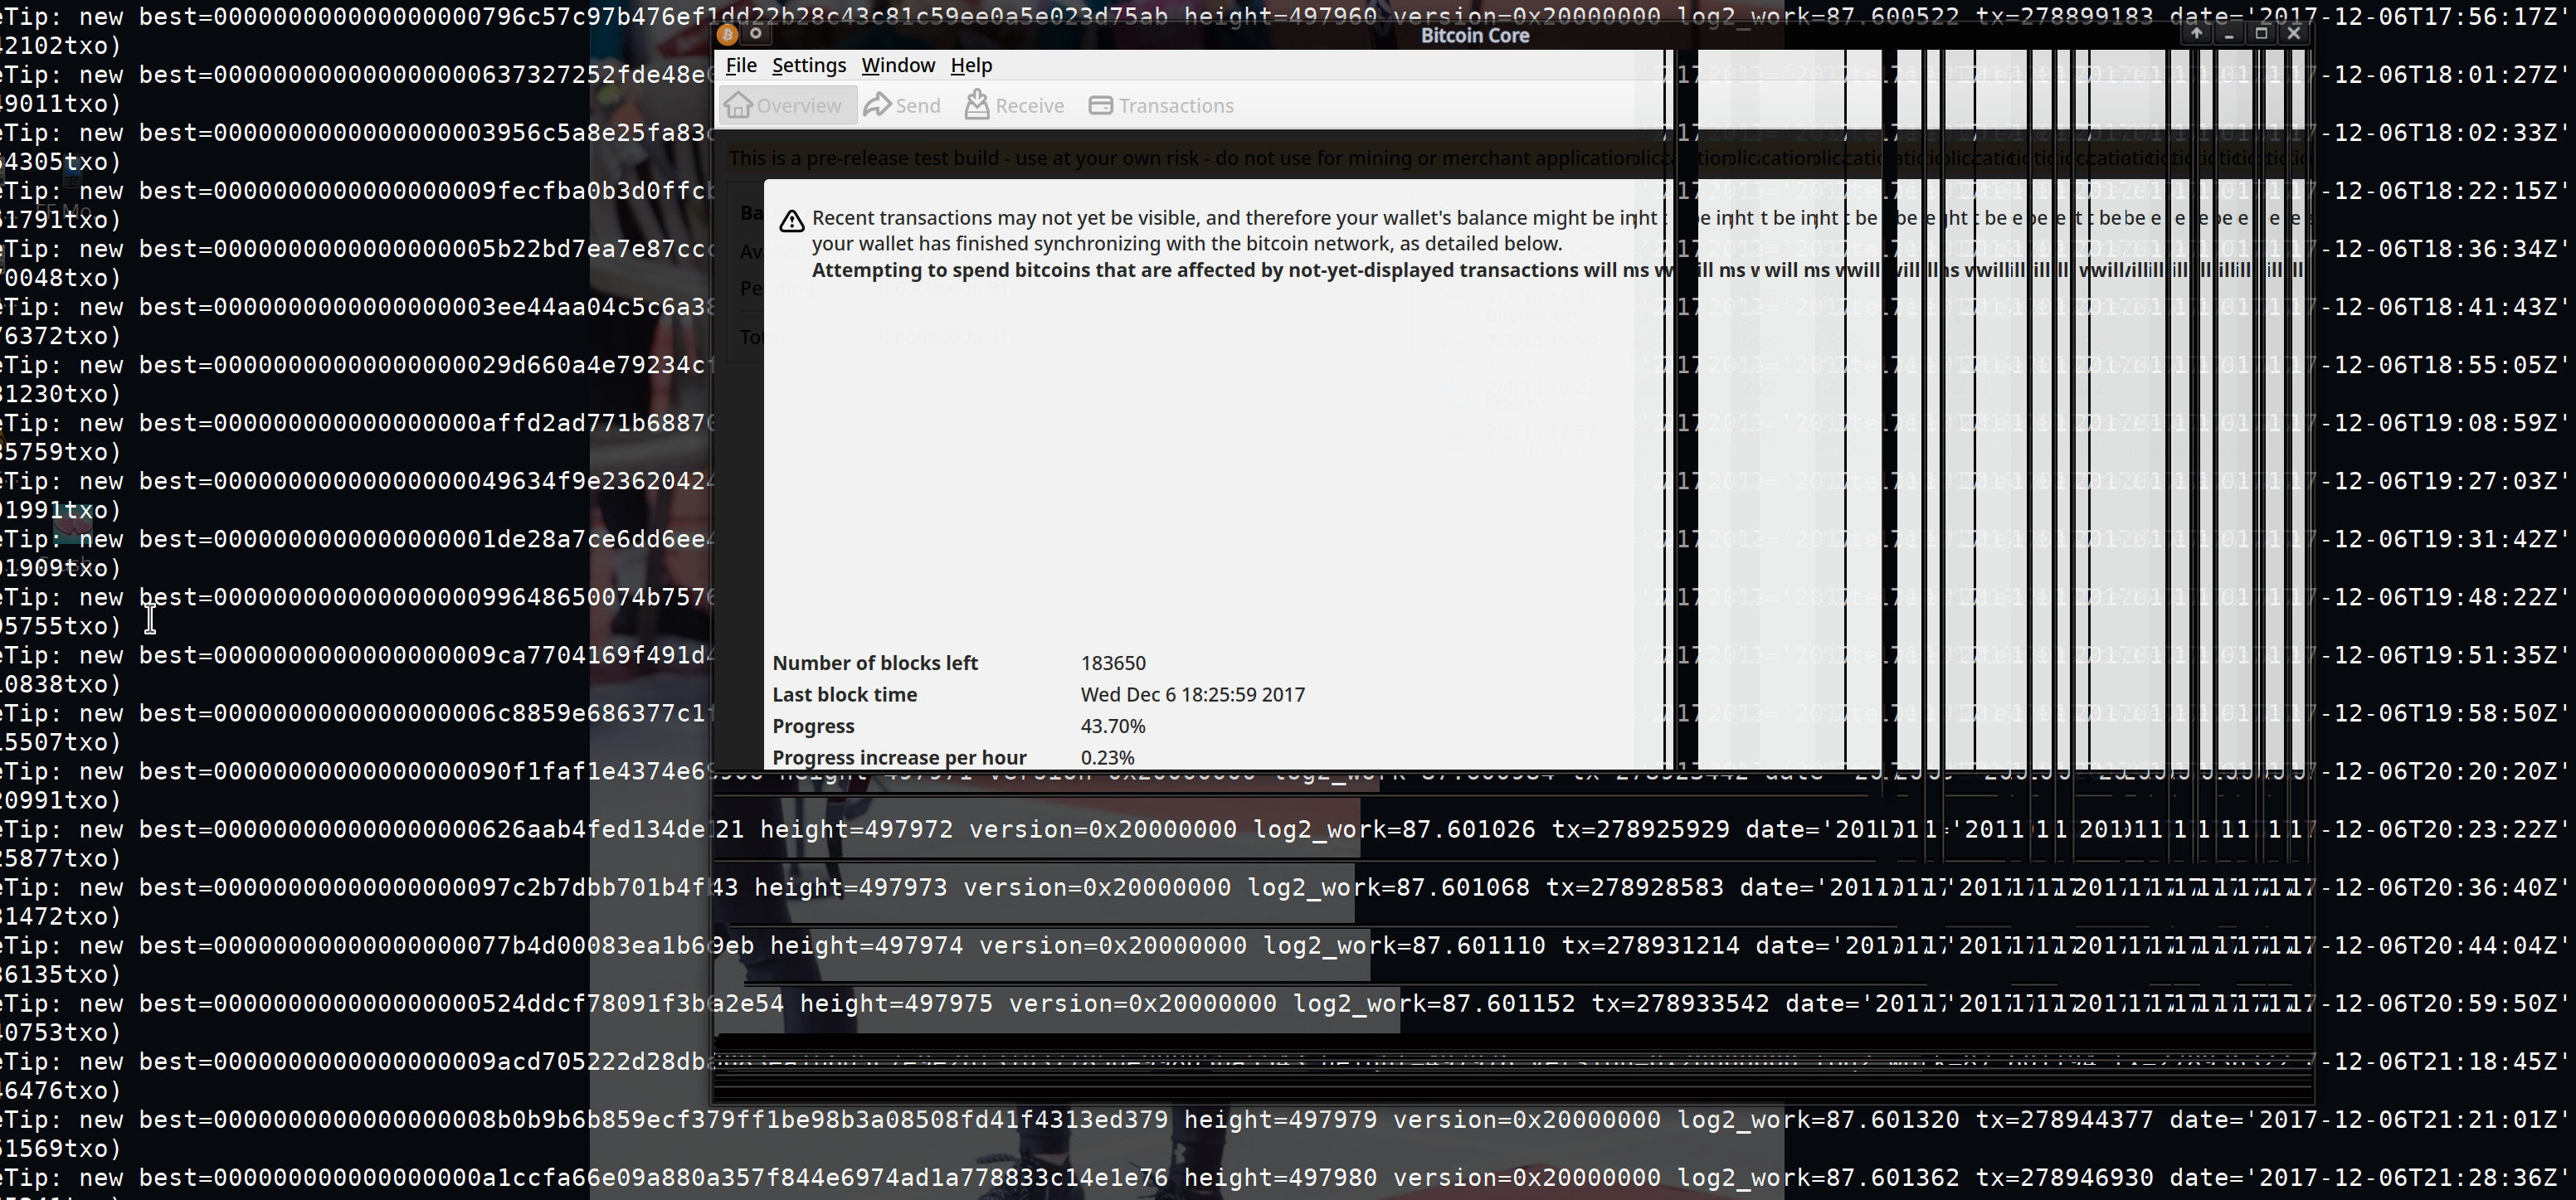Open the Window menu
This screenshot has height=1200, width=2576.
click(x=898, y=65)
